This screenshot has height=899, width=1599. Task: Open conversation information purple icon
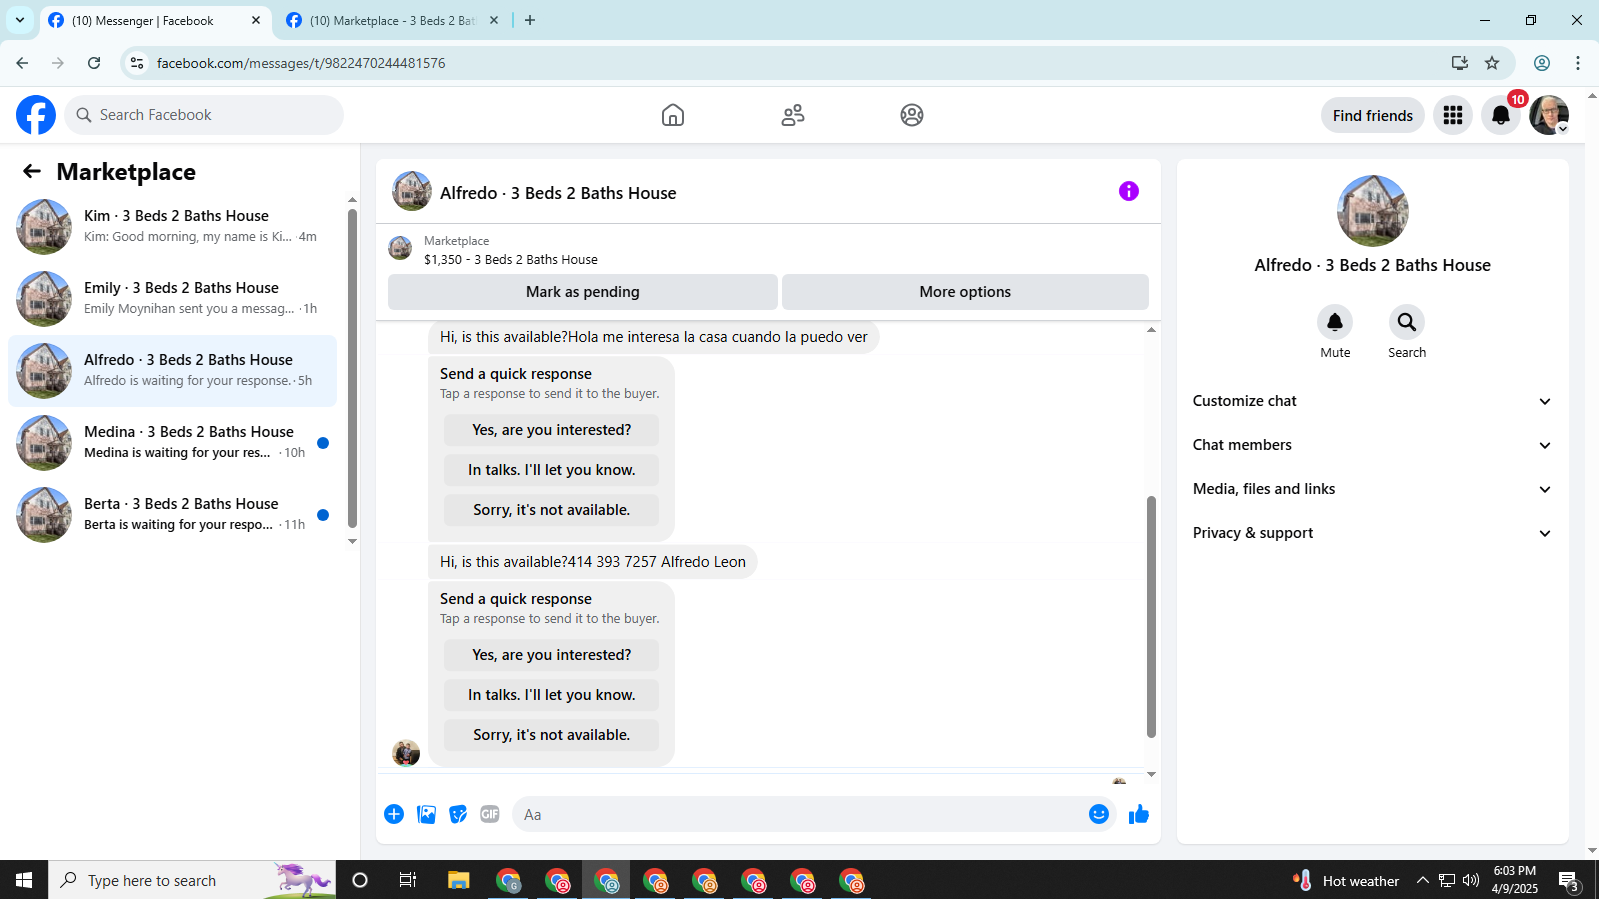pyautogui.click(x=1129, y=191)
